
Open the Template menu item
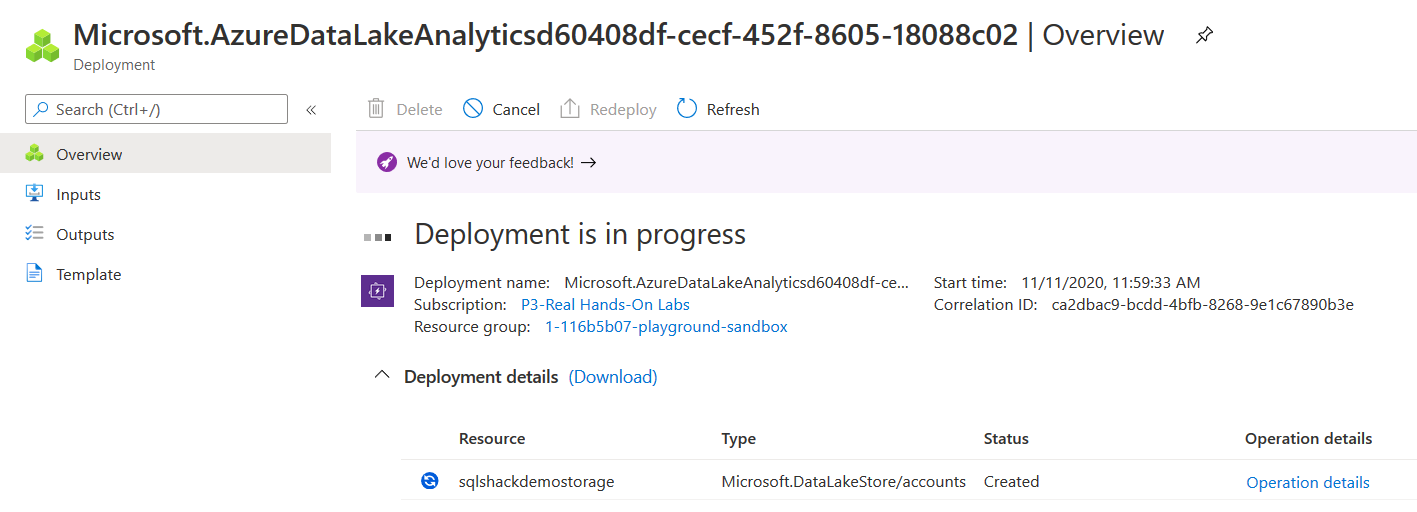pos(88,274)
